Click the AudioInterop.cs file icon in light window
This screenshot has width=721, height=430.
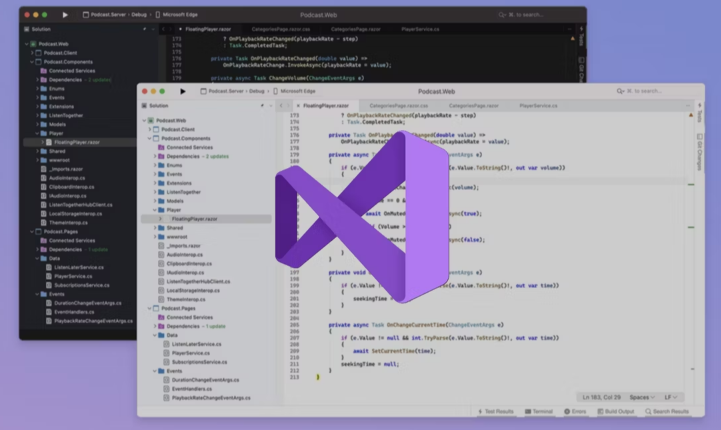click(x=161, y=255)
